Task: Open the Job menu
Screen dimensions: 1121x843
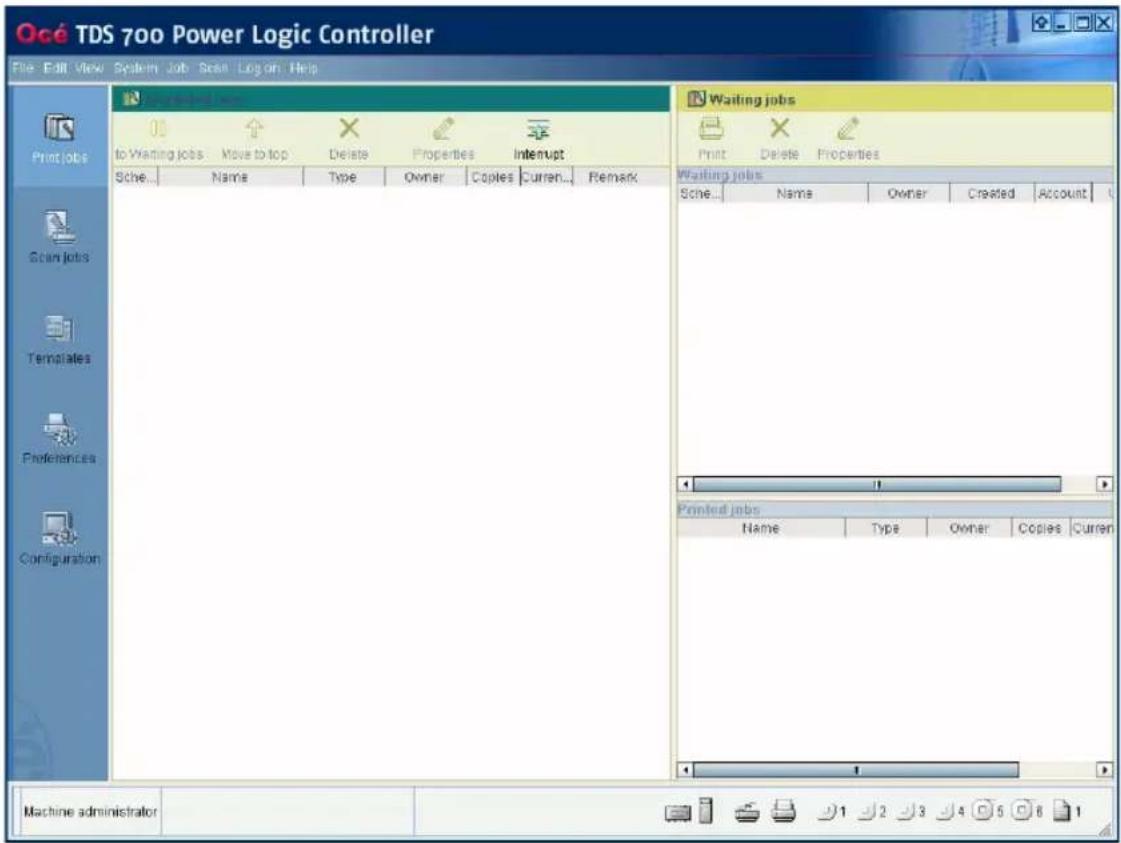Action: (177, 68)
